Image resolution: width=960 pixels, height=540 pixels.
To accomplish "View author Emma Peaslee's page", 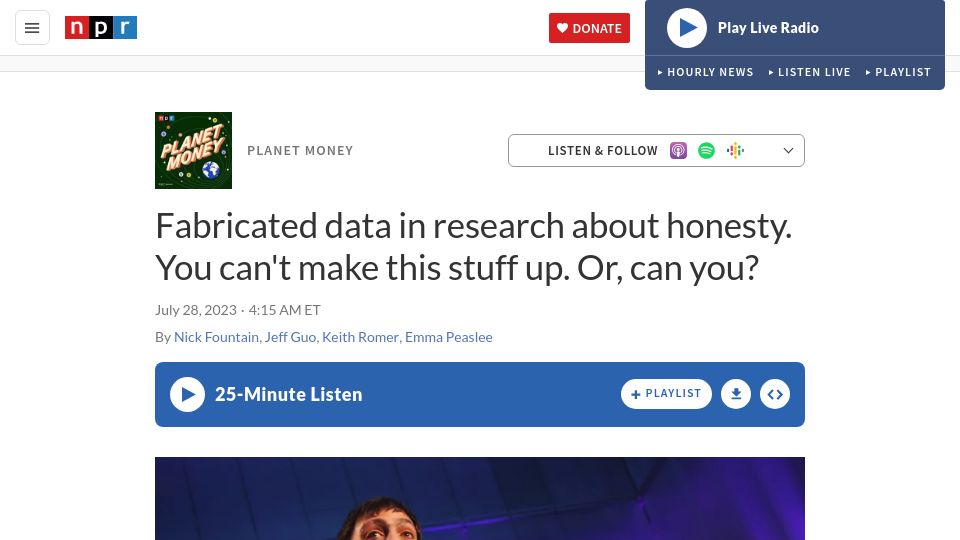I will coord(449,337).
